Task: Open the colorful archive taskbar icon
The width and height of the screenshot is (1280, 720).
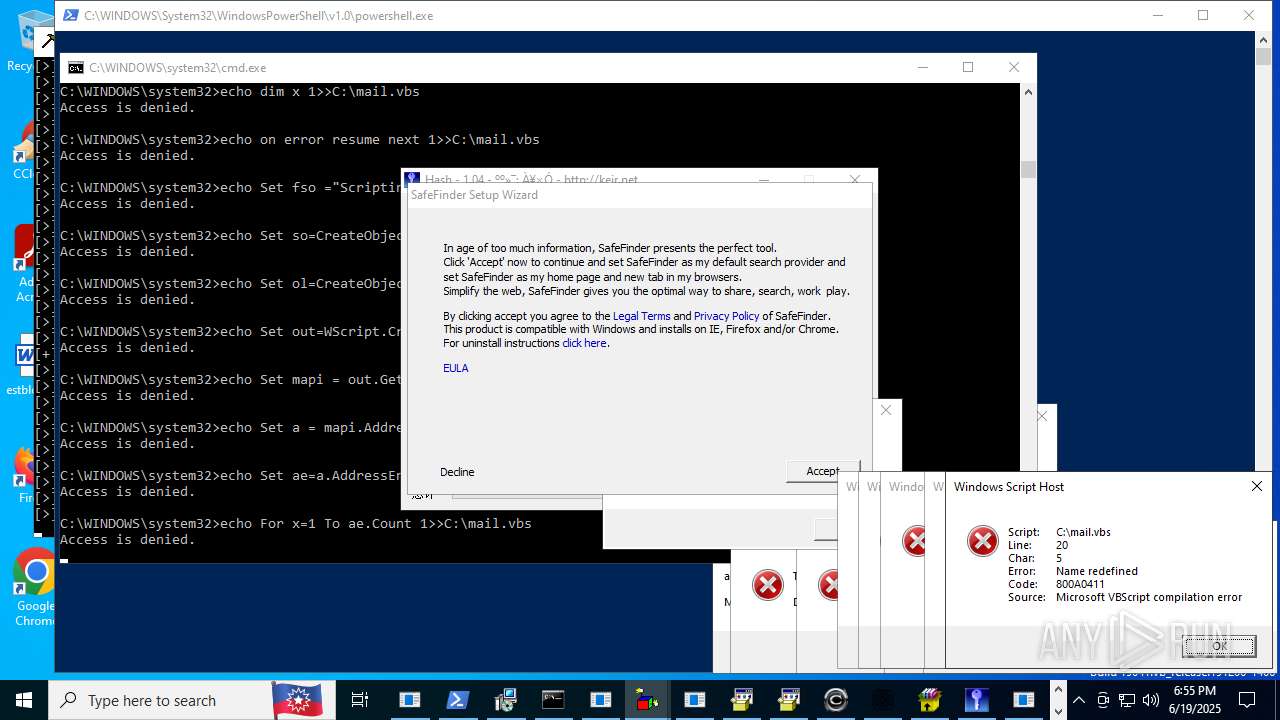Action: [x=930, y=700]
